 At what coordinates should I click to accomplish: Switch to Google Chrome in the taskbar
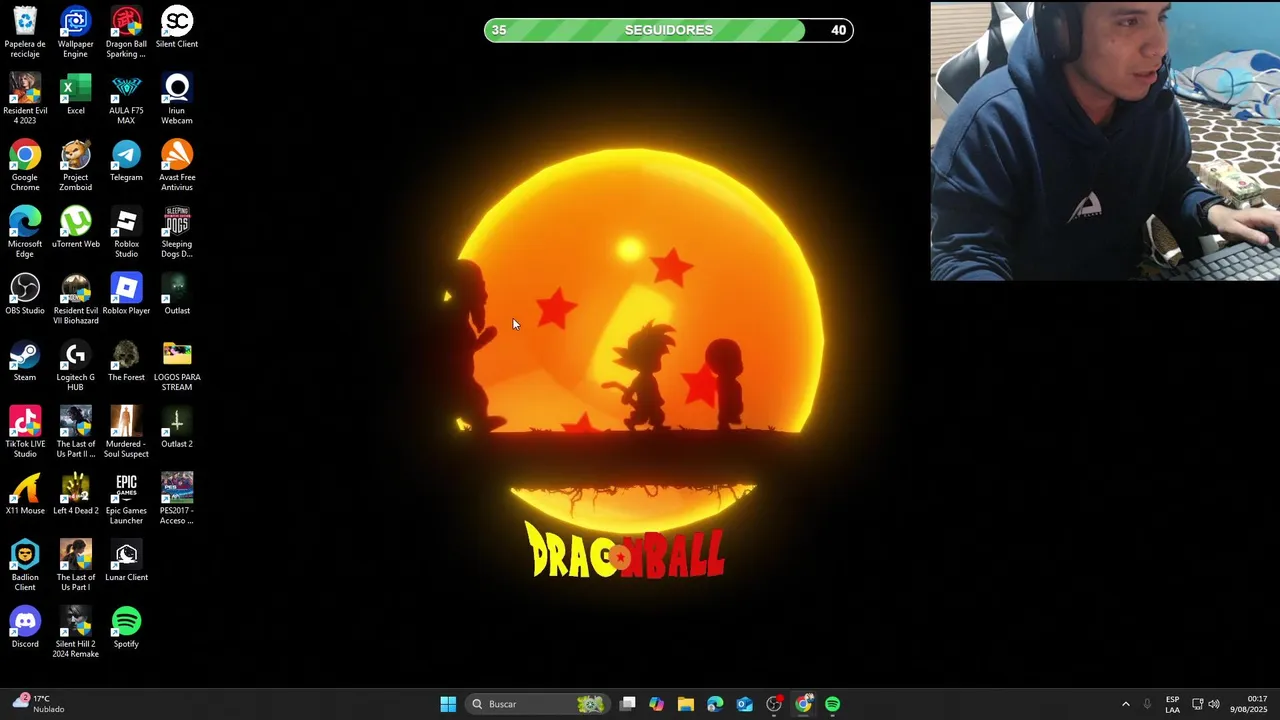pos(804,704)
